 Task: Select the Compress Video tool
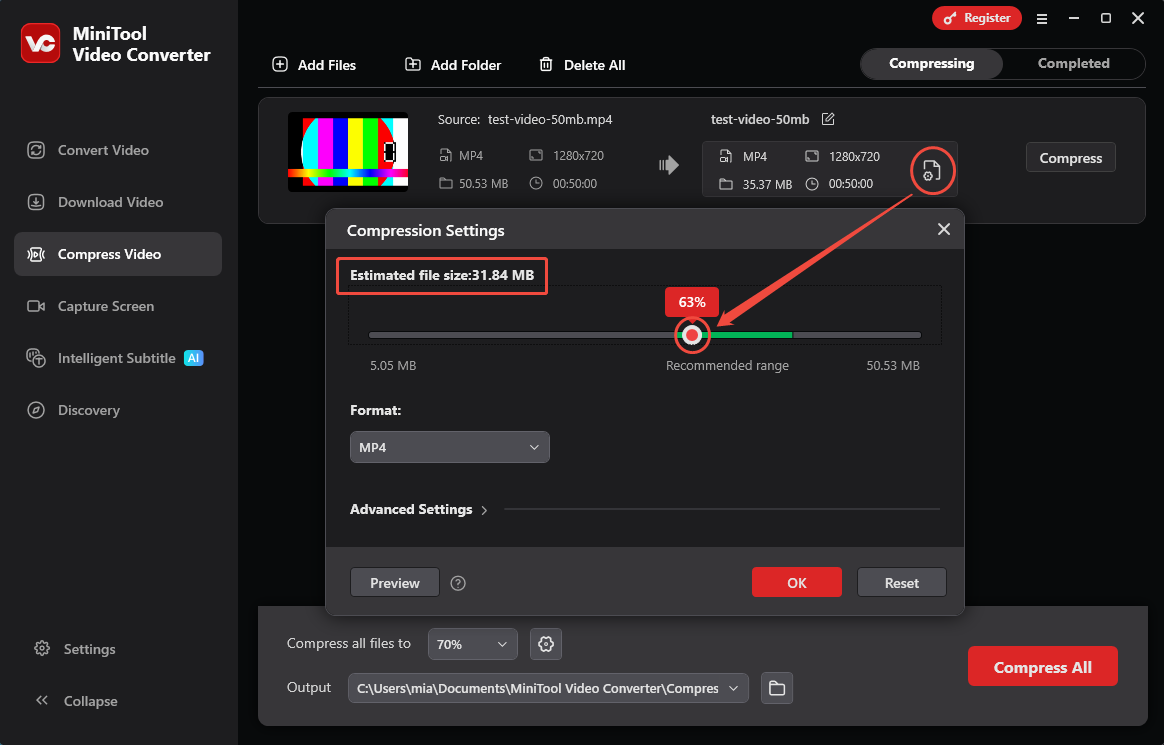pos(38,253)
